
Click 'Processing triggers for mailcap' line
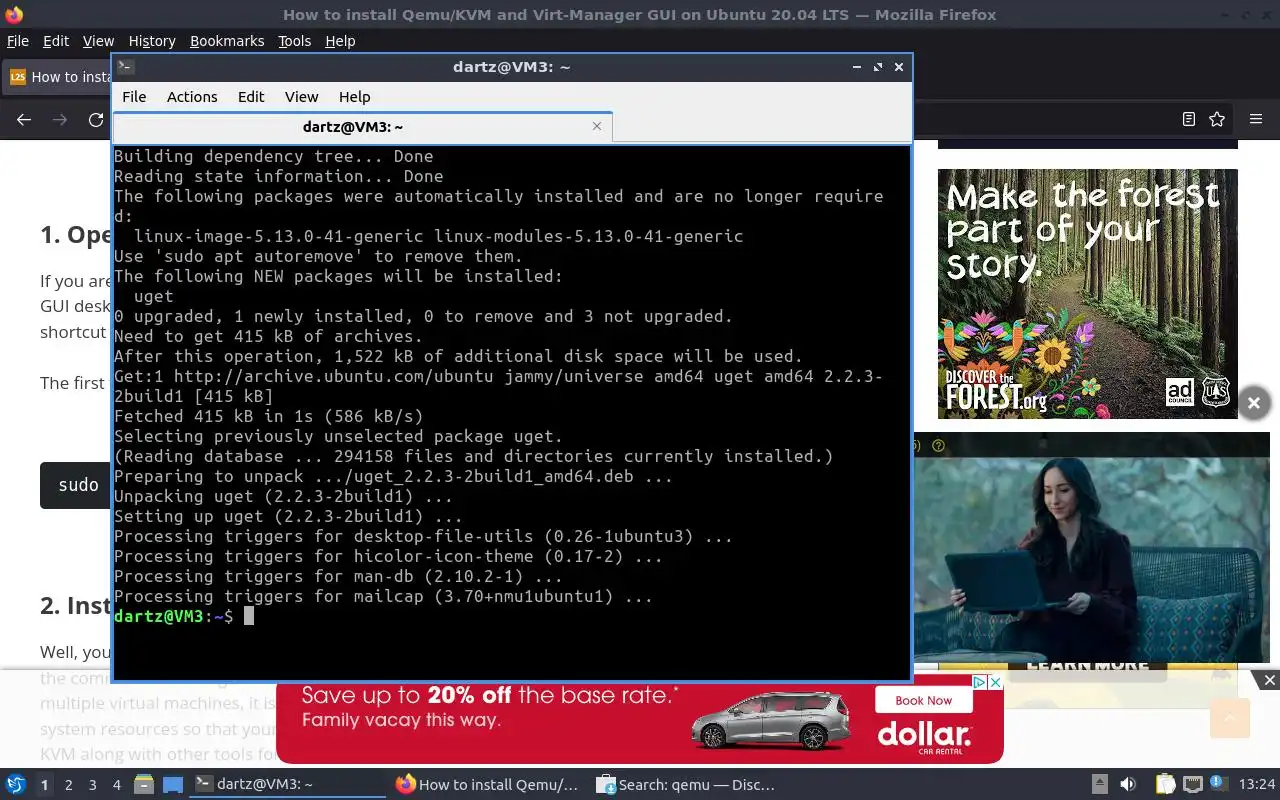(x=383, y=596)
